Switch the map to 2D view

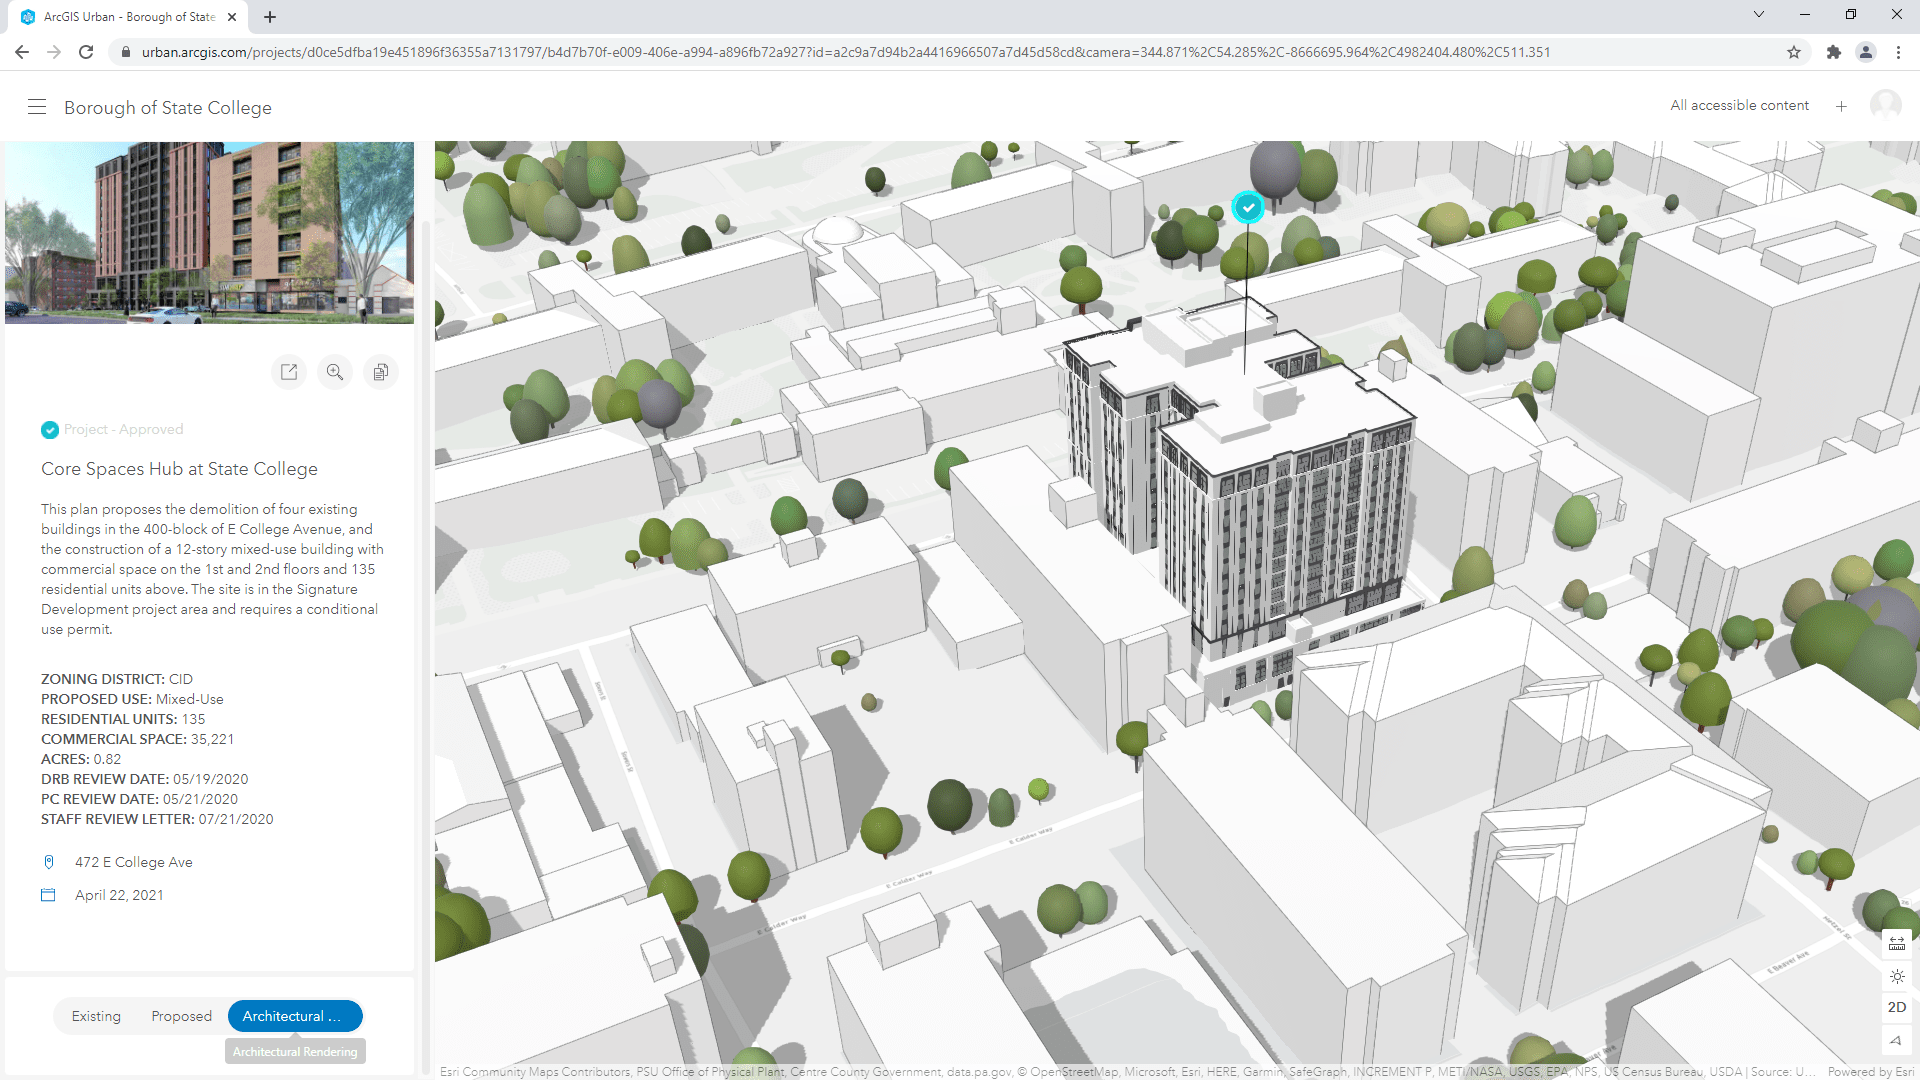click(1897, 1007)
